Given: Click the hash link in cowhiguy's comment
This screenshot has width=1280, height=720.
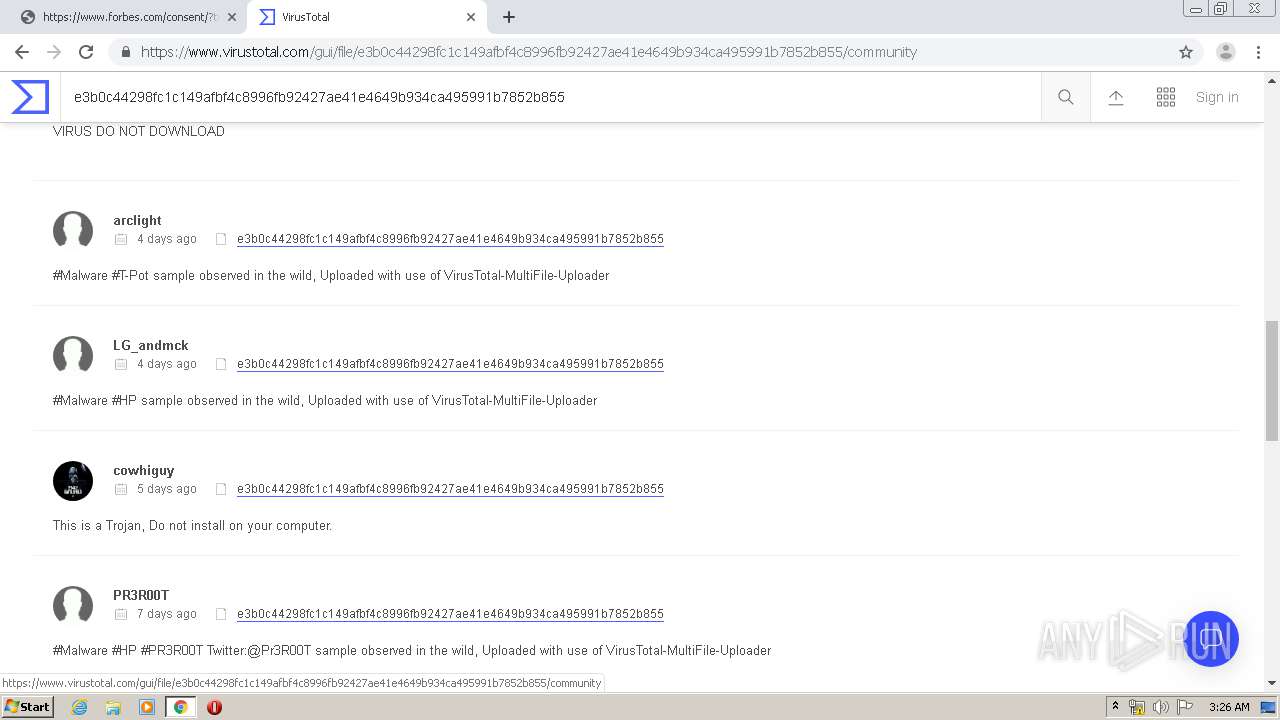Looking at the screenshot, I should point(450,489).
